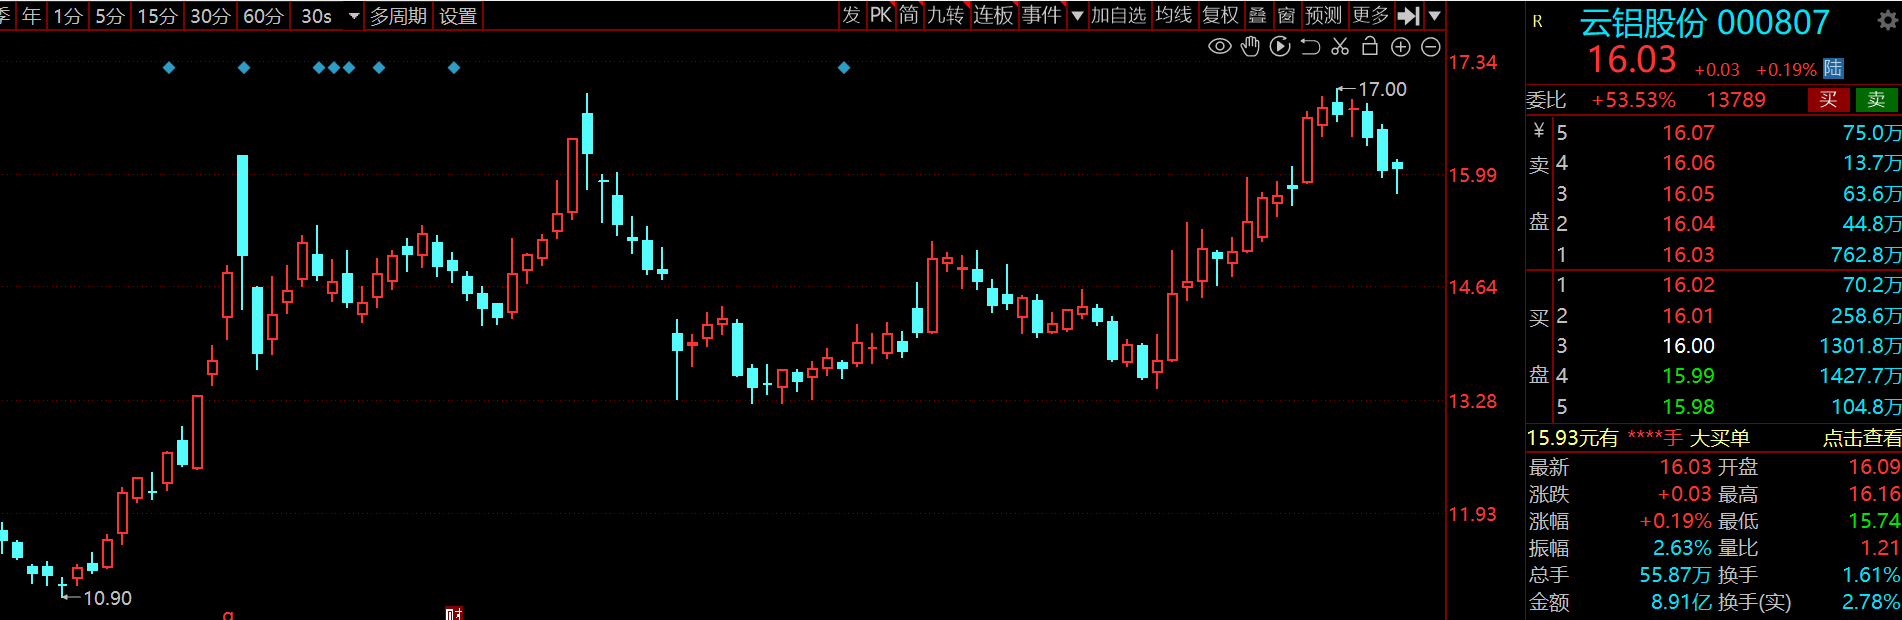Click the 金额 8.91亿 value
Screen dimensions: 1902x620
1680,602
